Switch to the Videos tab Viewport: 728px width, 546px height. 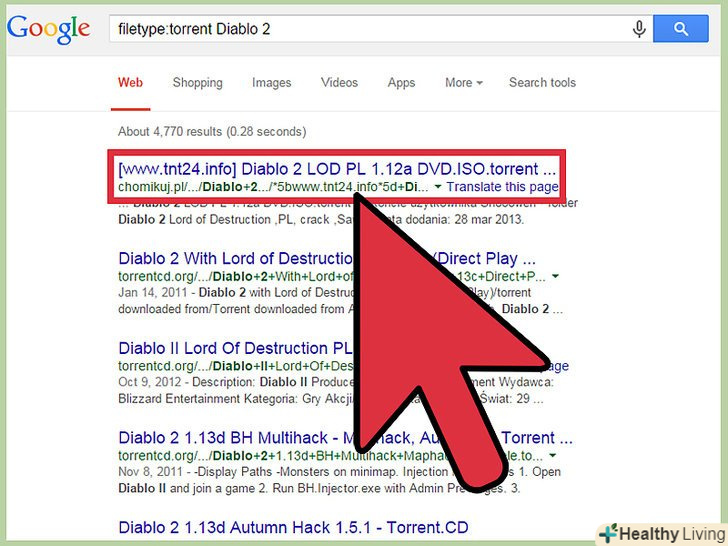point(339,83)
